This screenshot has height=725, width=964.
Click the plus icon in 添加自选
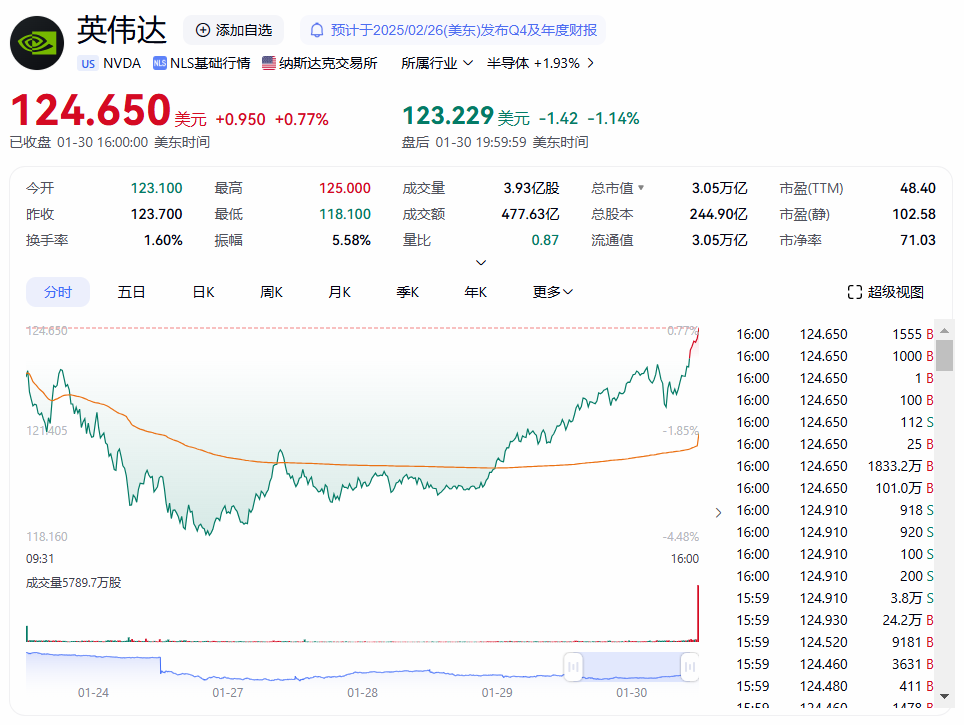tap(202, 30)
